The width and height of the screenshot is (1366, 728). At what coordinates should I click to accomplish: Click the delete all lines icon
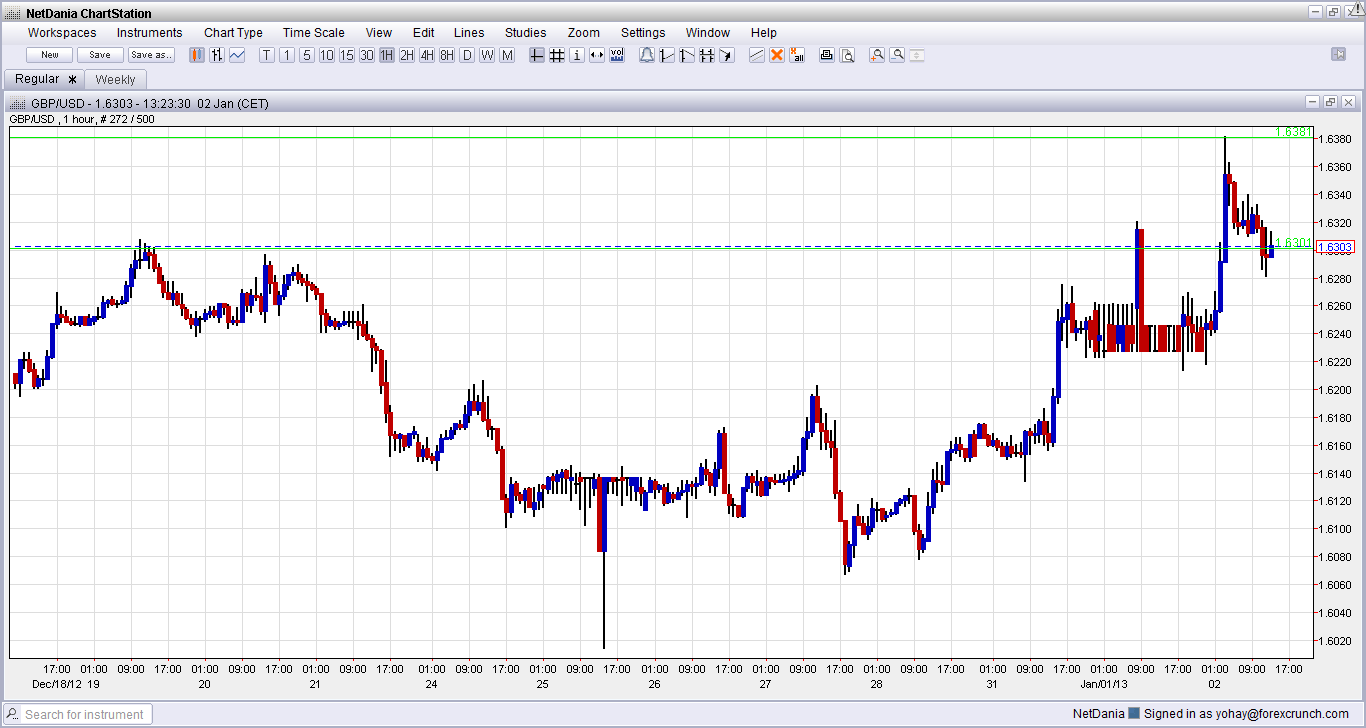coord(797,55)
